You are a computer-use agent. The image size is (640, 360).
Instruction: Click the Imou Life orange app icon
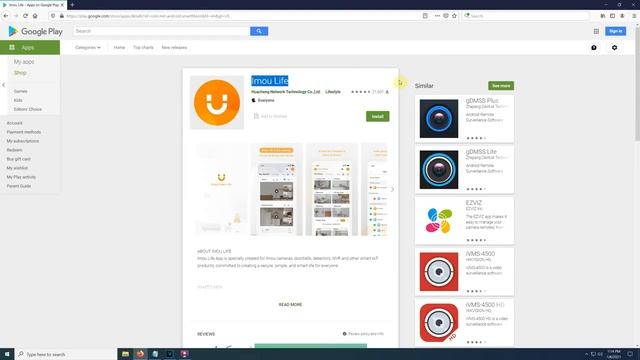pyautogui.click(x=217, y=102)
